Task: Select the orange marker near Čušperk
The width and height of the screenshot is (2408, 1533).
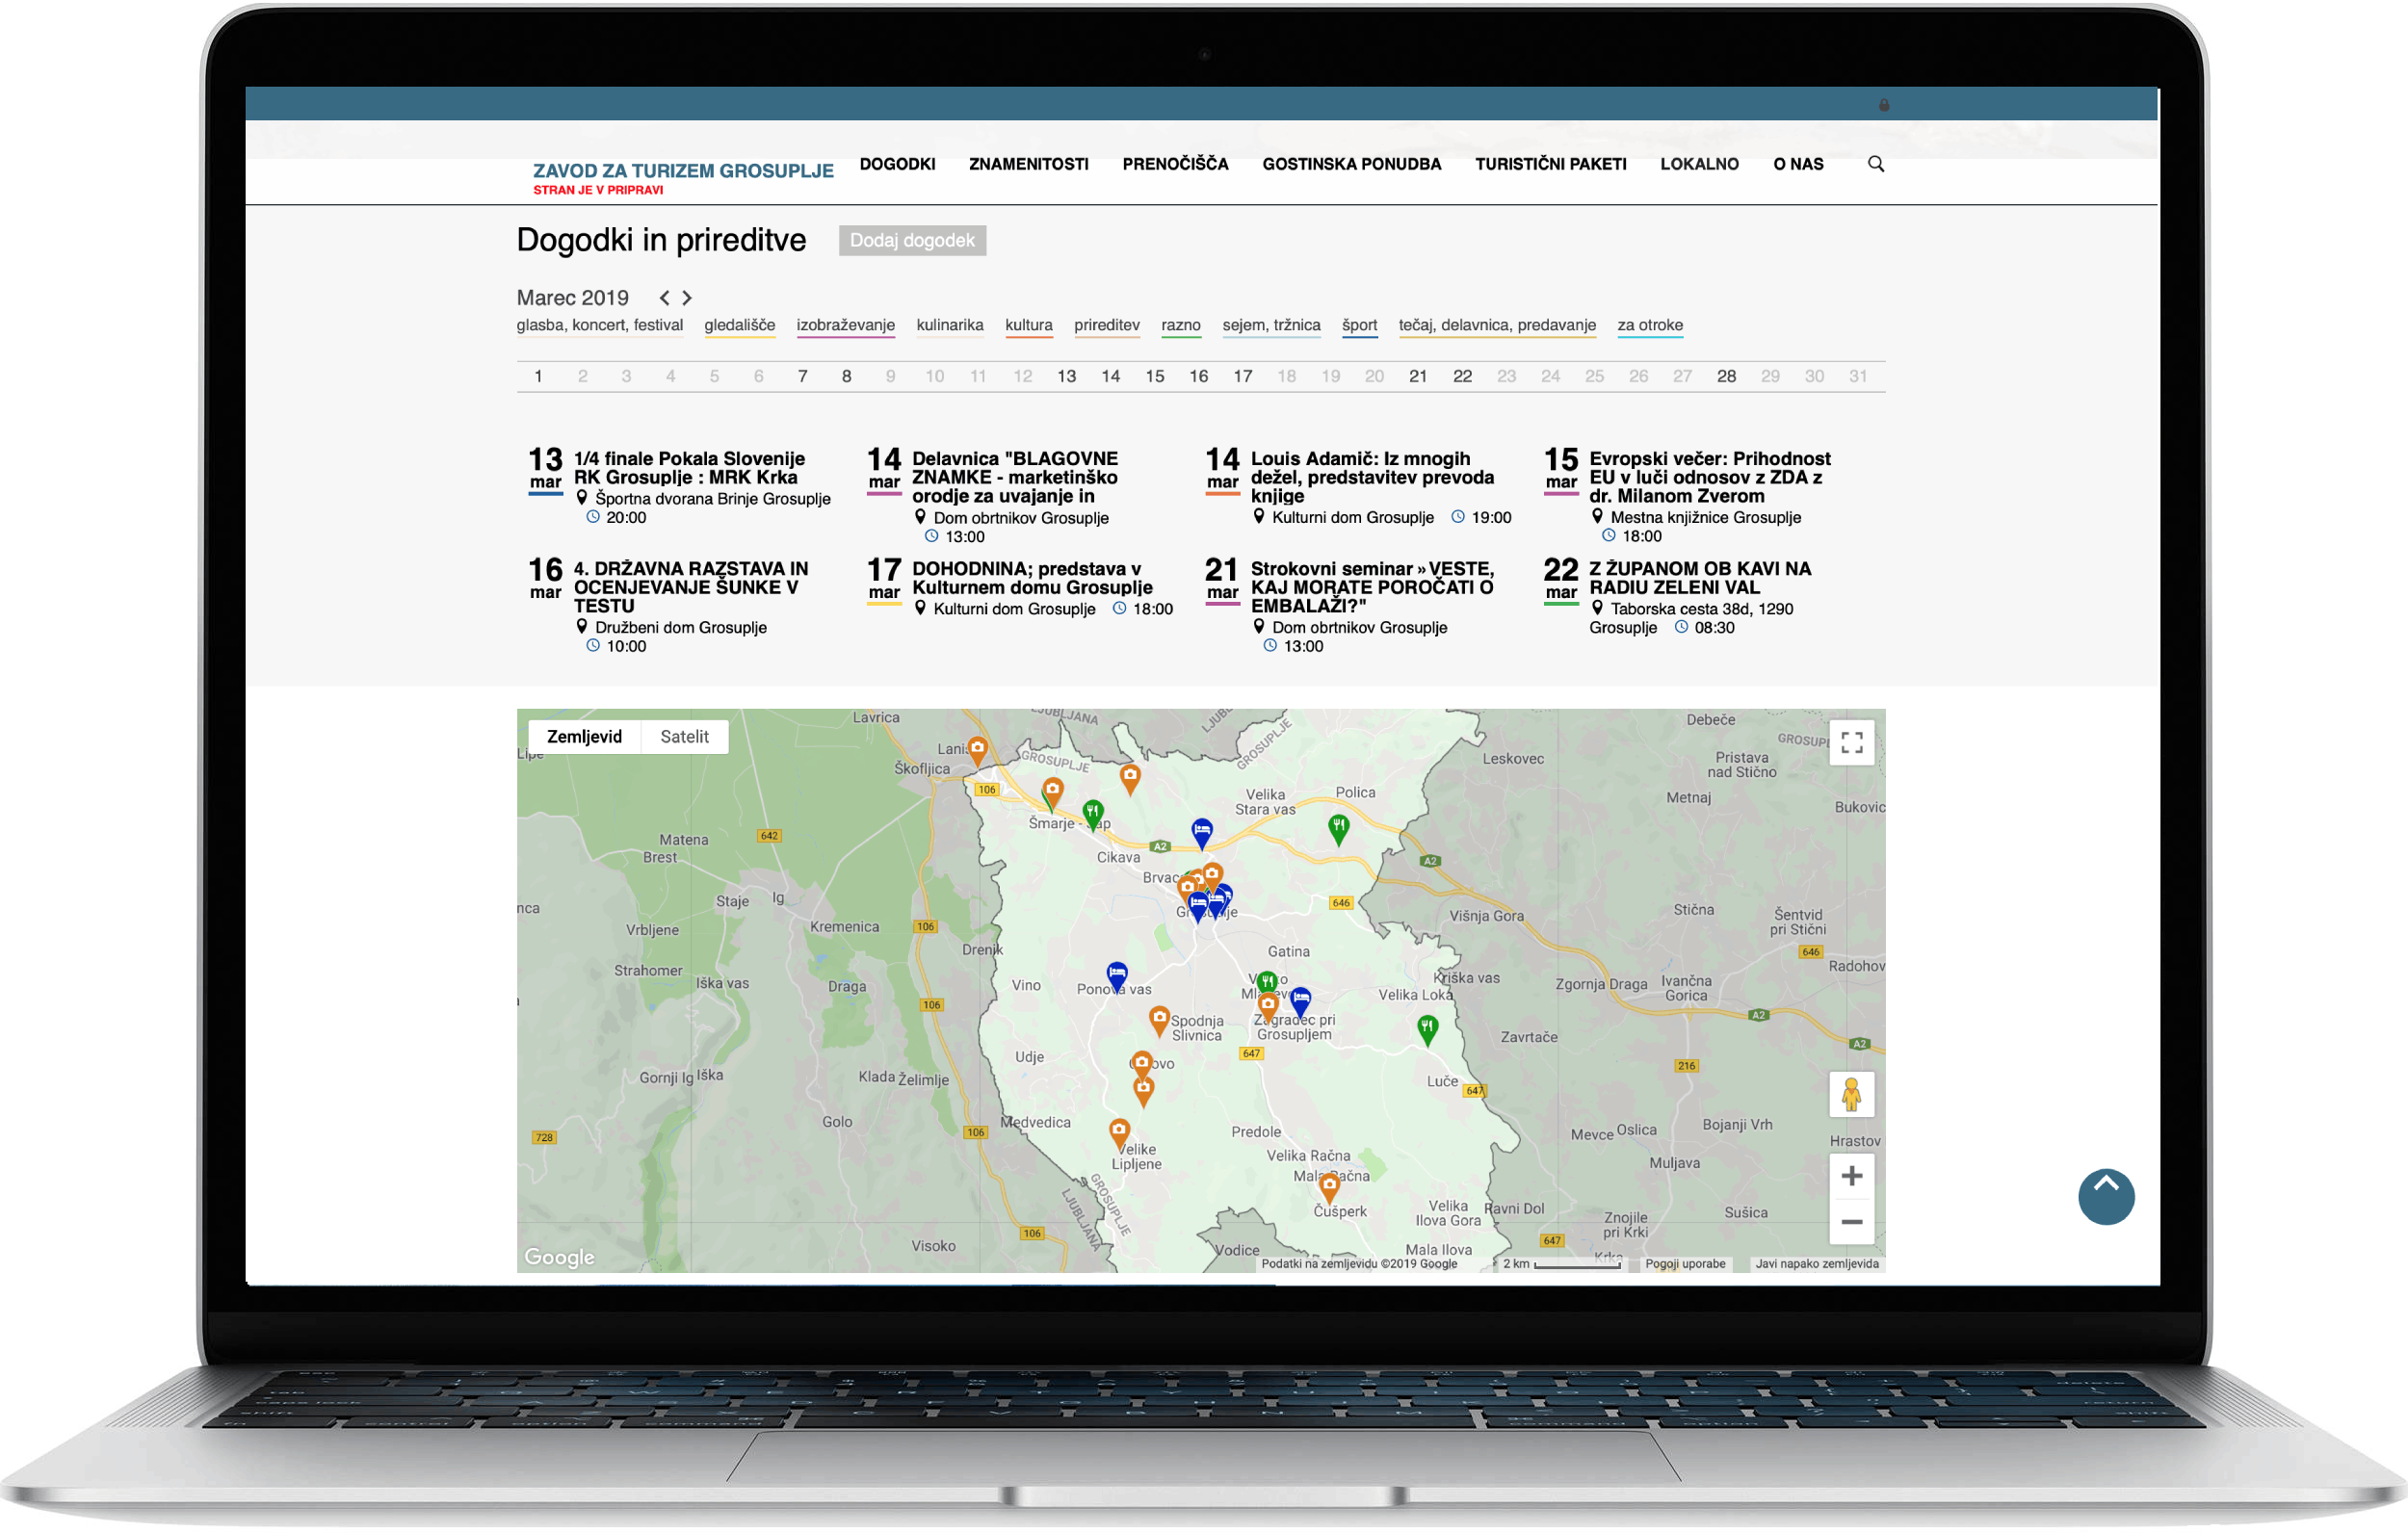Action: [x=1328, y=1187]
